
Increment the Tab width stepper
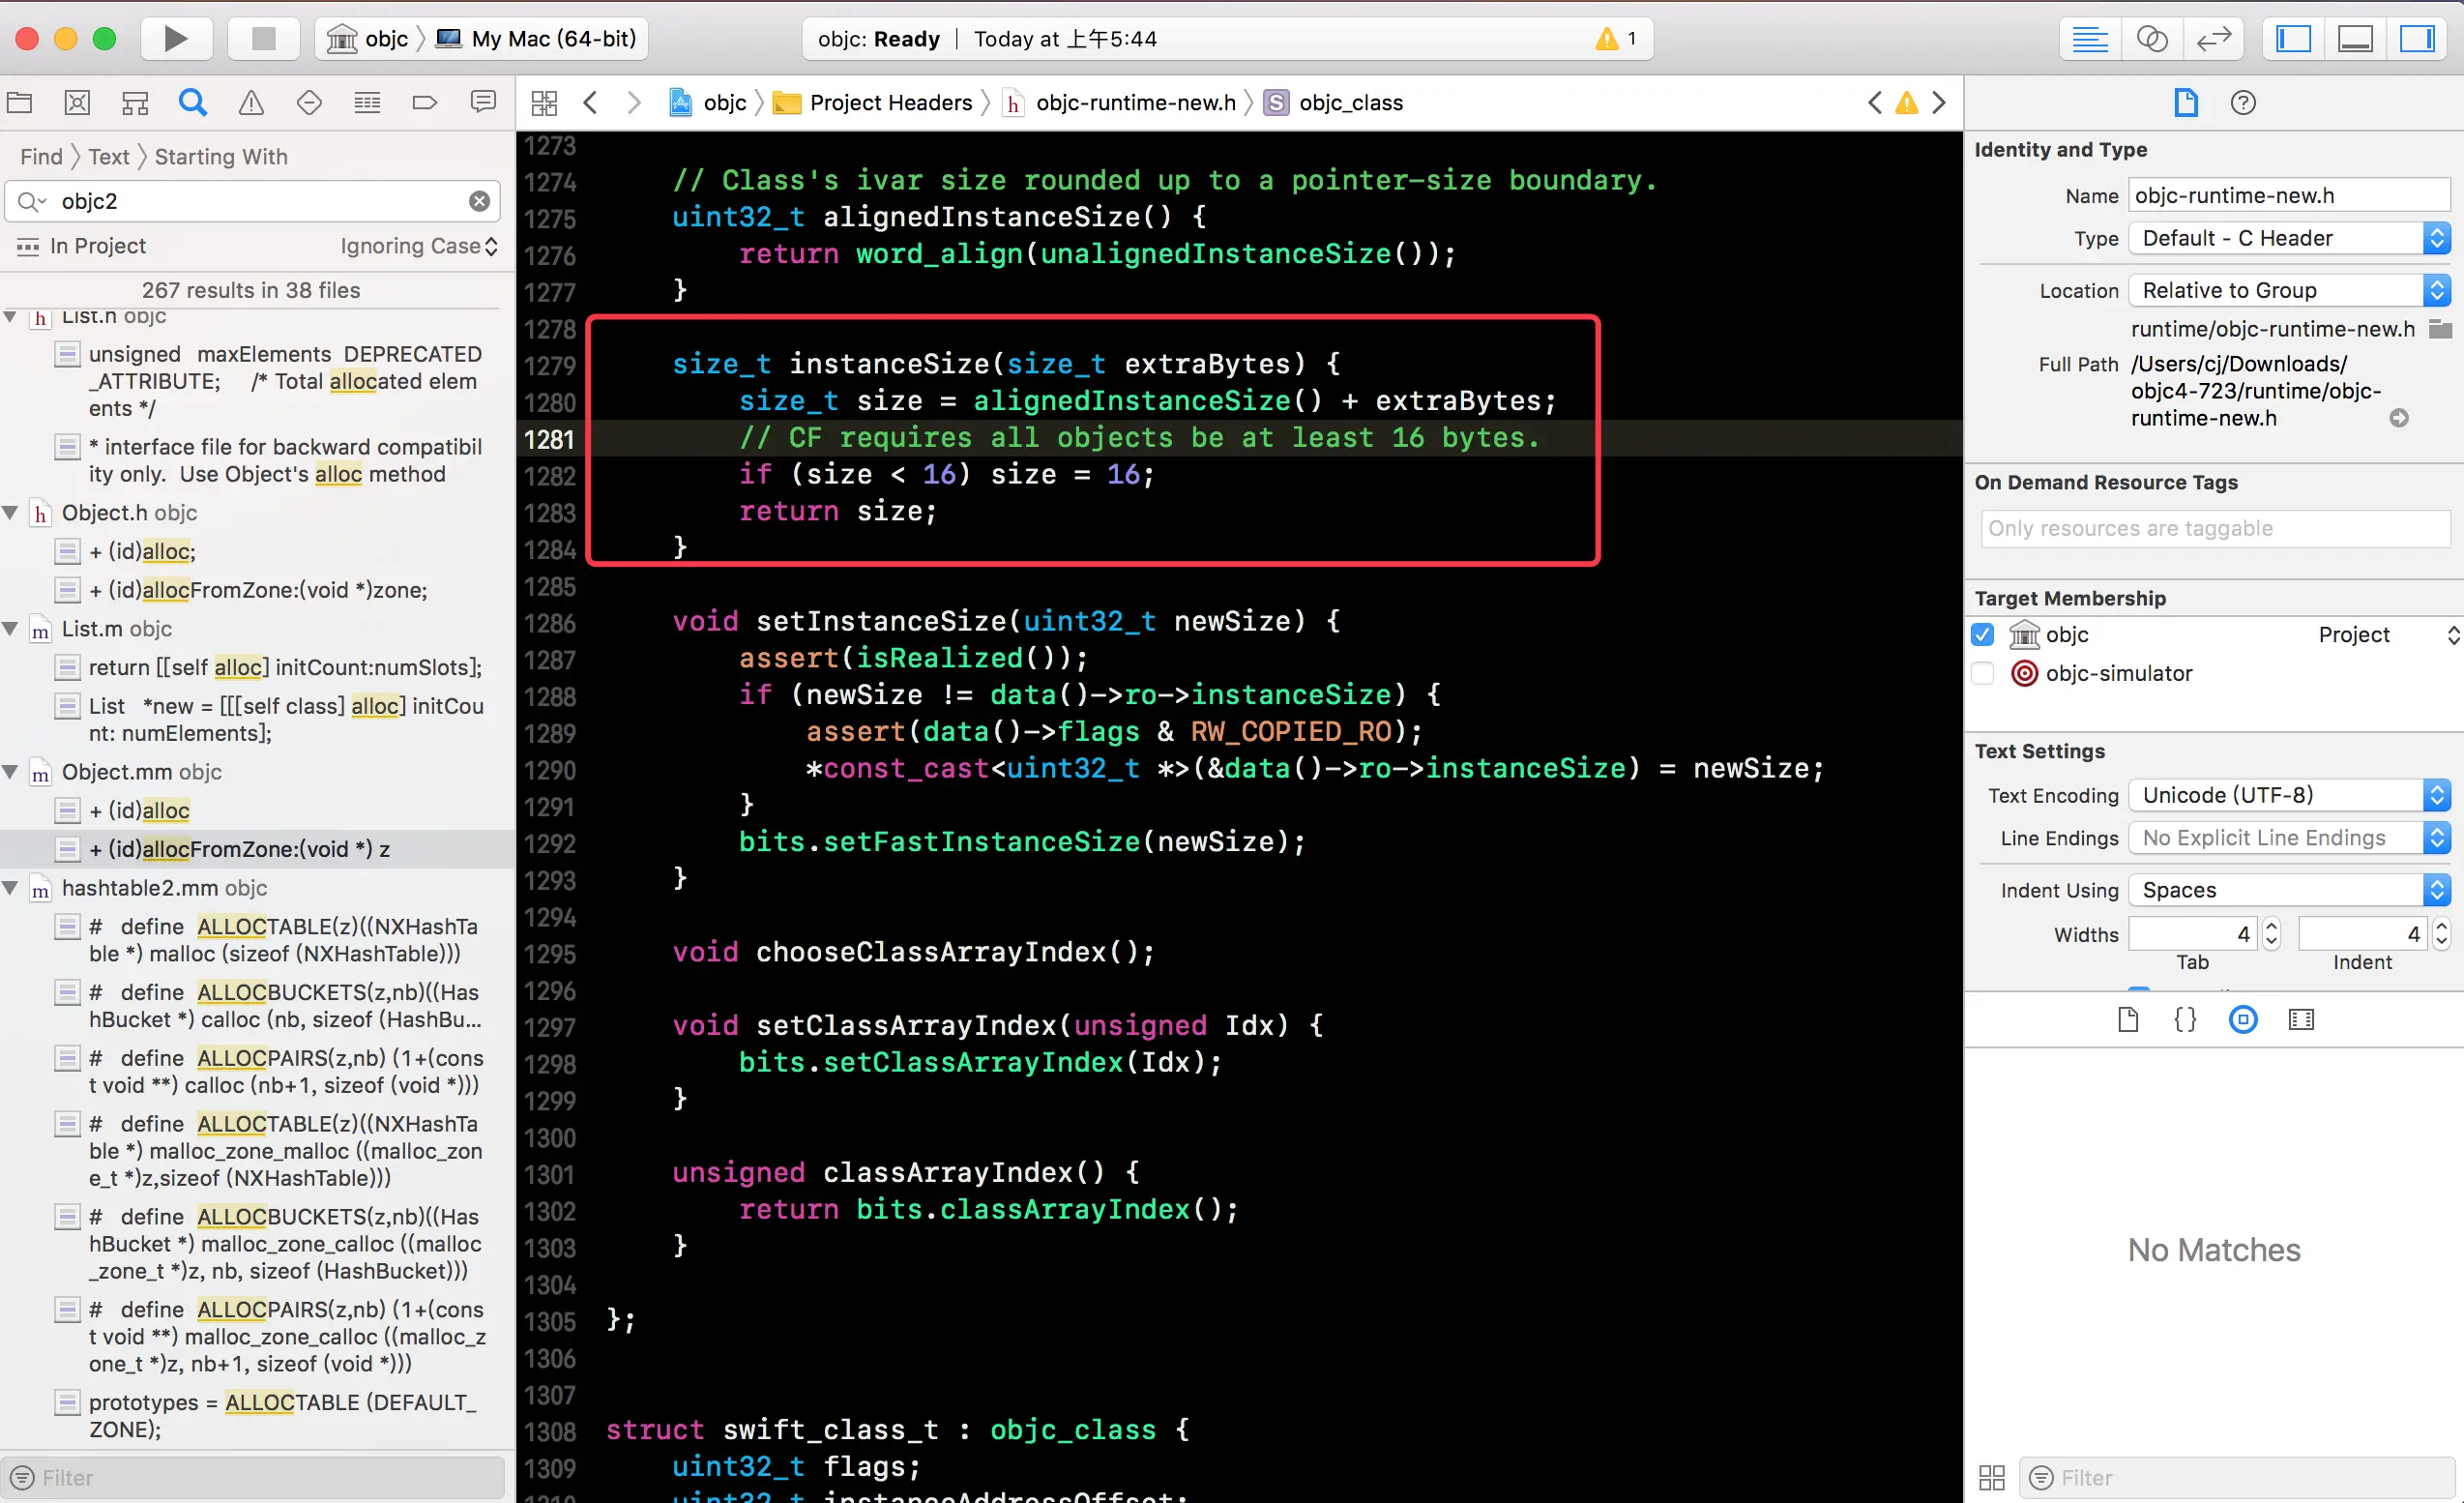click(x=2271, y=926)
